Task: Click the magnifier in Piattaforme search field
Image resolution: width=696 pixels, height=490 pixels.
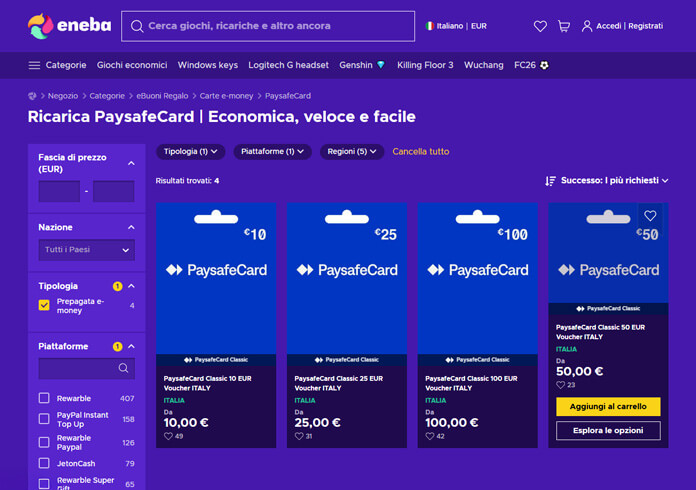Action: pyautogui.click(x=123, y=368)
